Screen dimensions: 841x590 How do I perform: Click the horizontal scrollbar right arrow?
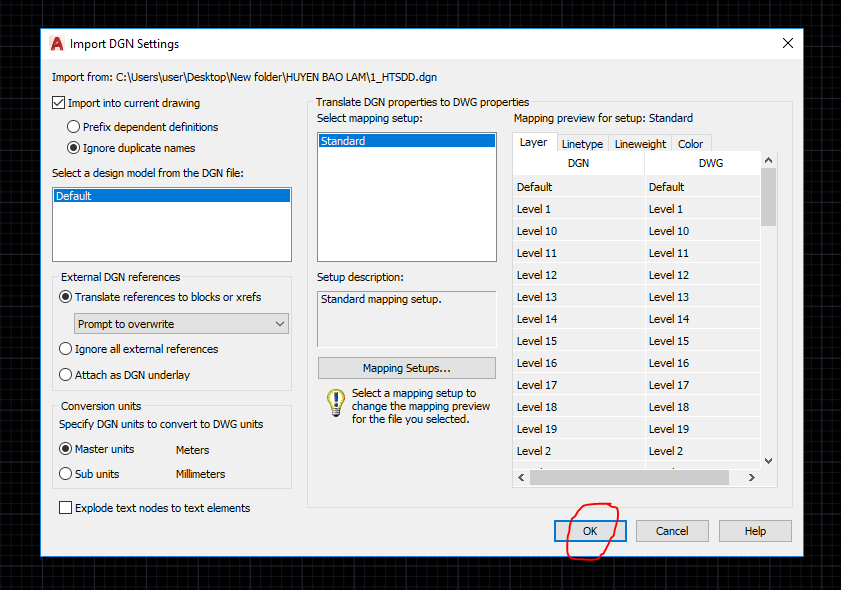[x=752, y=478]
